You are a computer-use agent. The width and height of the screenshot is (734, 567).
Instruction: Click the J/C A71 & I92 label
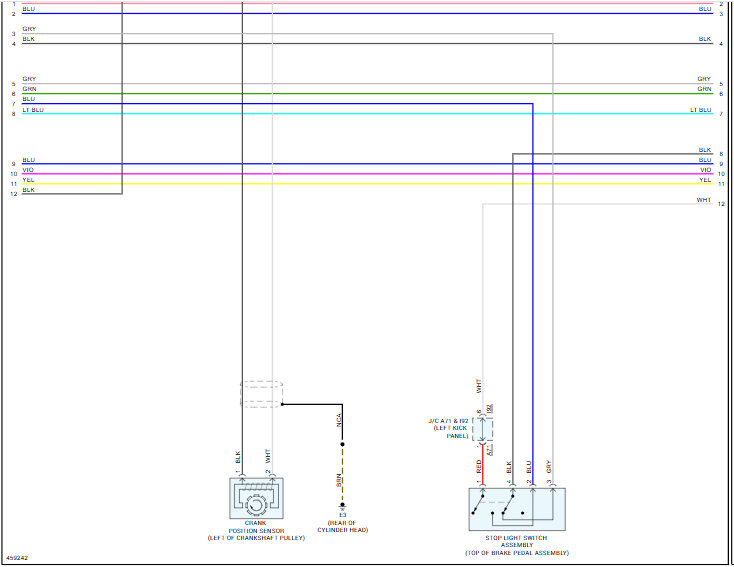(x=448, y=421)
